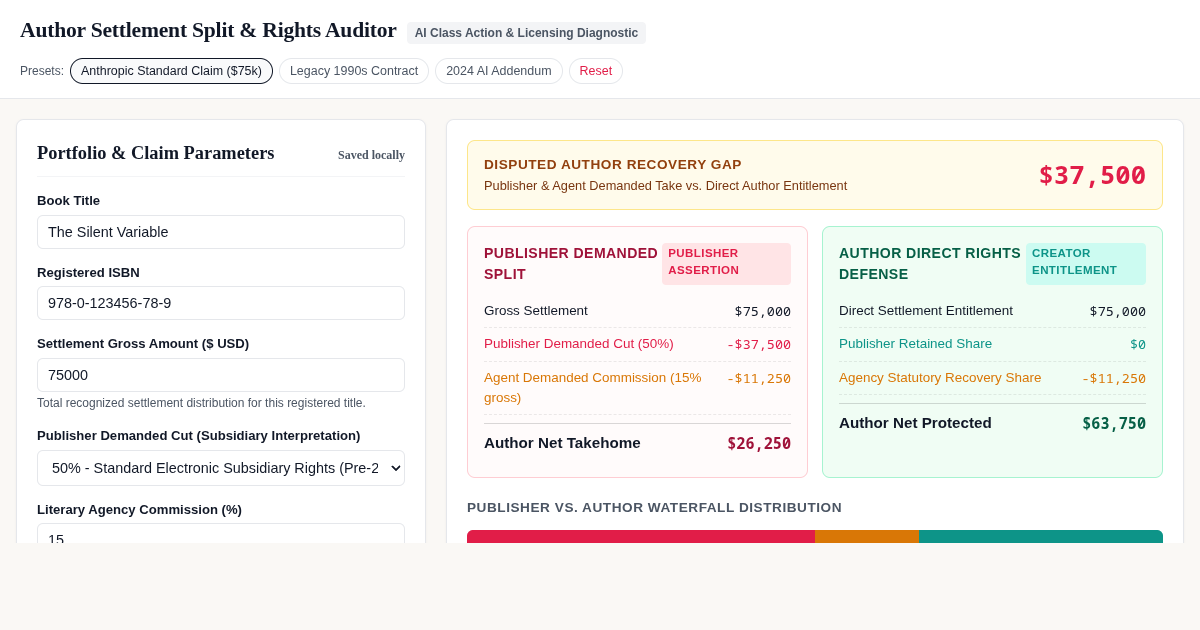Click the red publisher segment of waterfall bar
The image size is (1200, 630).
click(641, 537)
